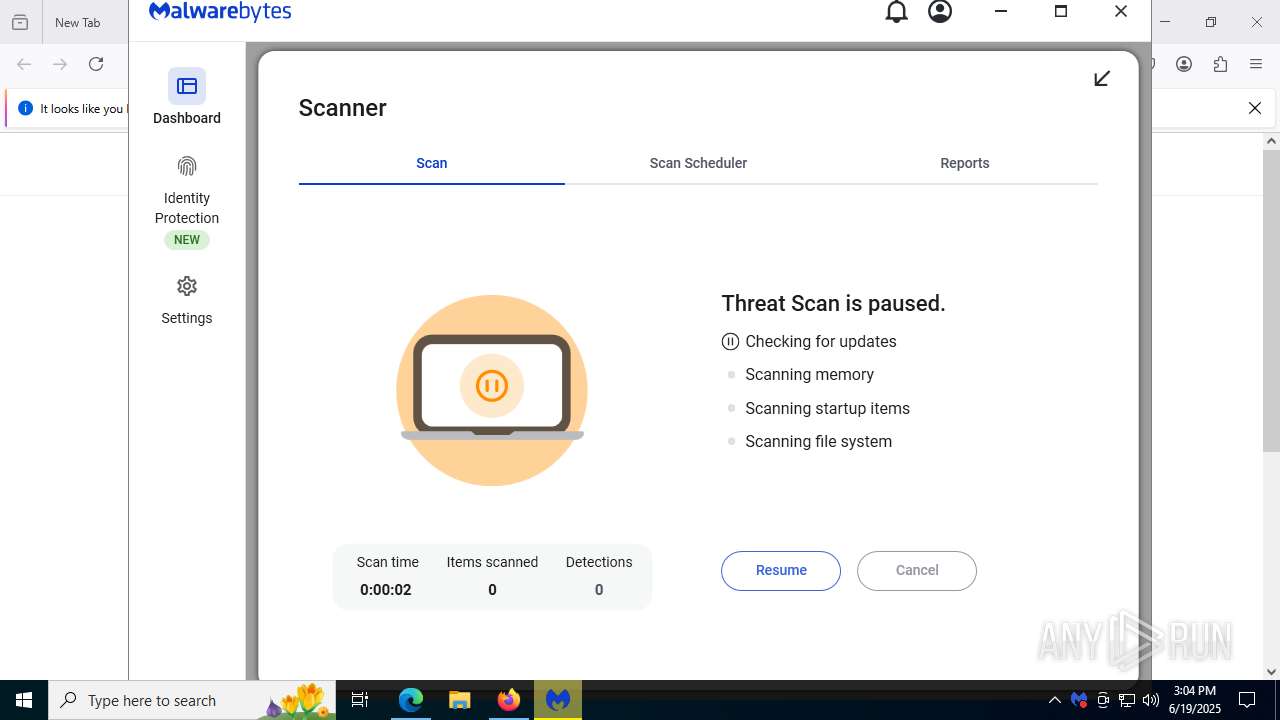Click the pause icon beside Checking for updates
Screen dimensions: 1280x720
(730, 342)
